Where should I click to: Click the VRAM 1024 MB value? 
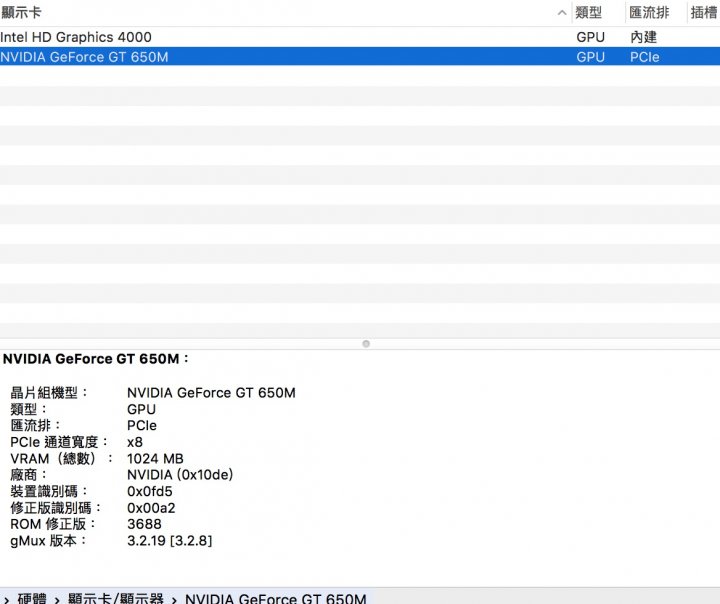click(155, 458)
